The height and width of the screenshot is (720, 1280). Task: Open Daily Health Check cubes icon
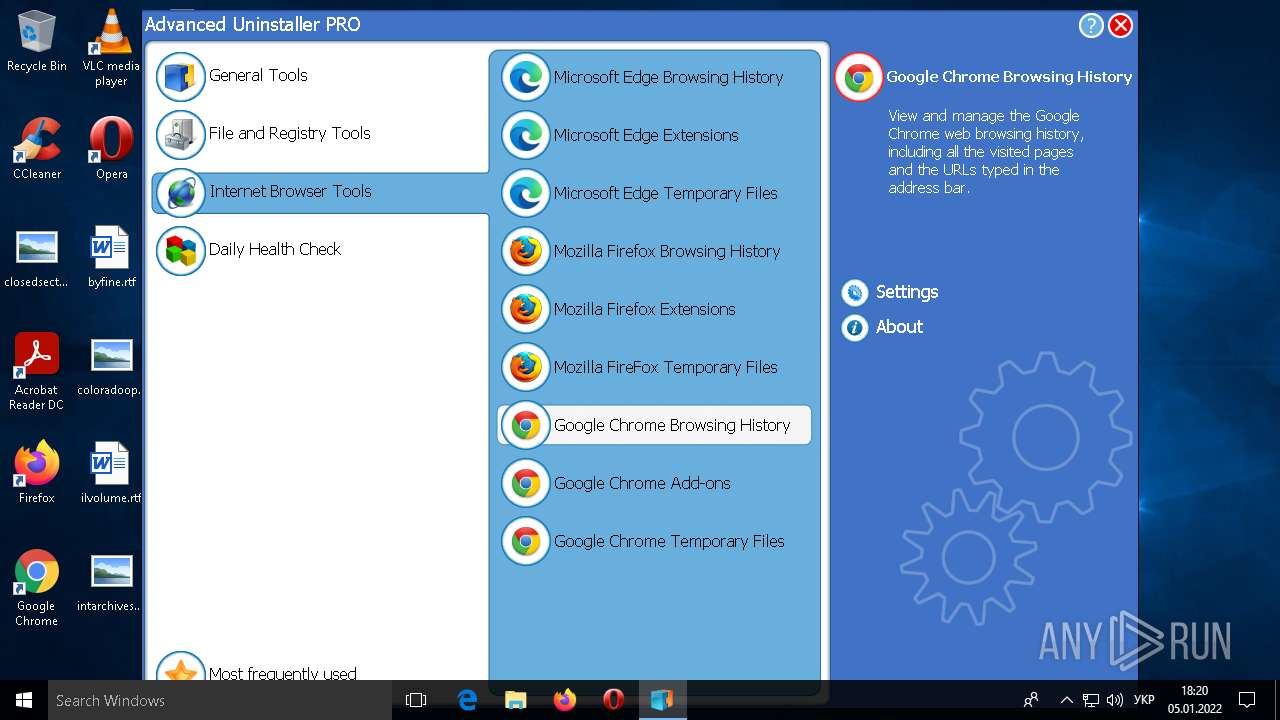tap(181, 251)
